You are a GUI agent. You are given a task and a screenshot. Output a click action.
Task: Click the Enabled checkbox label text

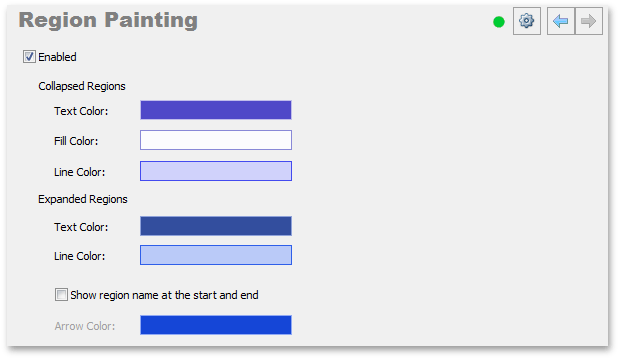click(57, 57)
